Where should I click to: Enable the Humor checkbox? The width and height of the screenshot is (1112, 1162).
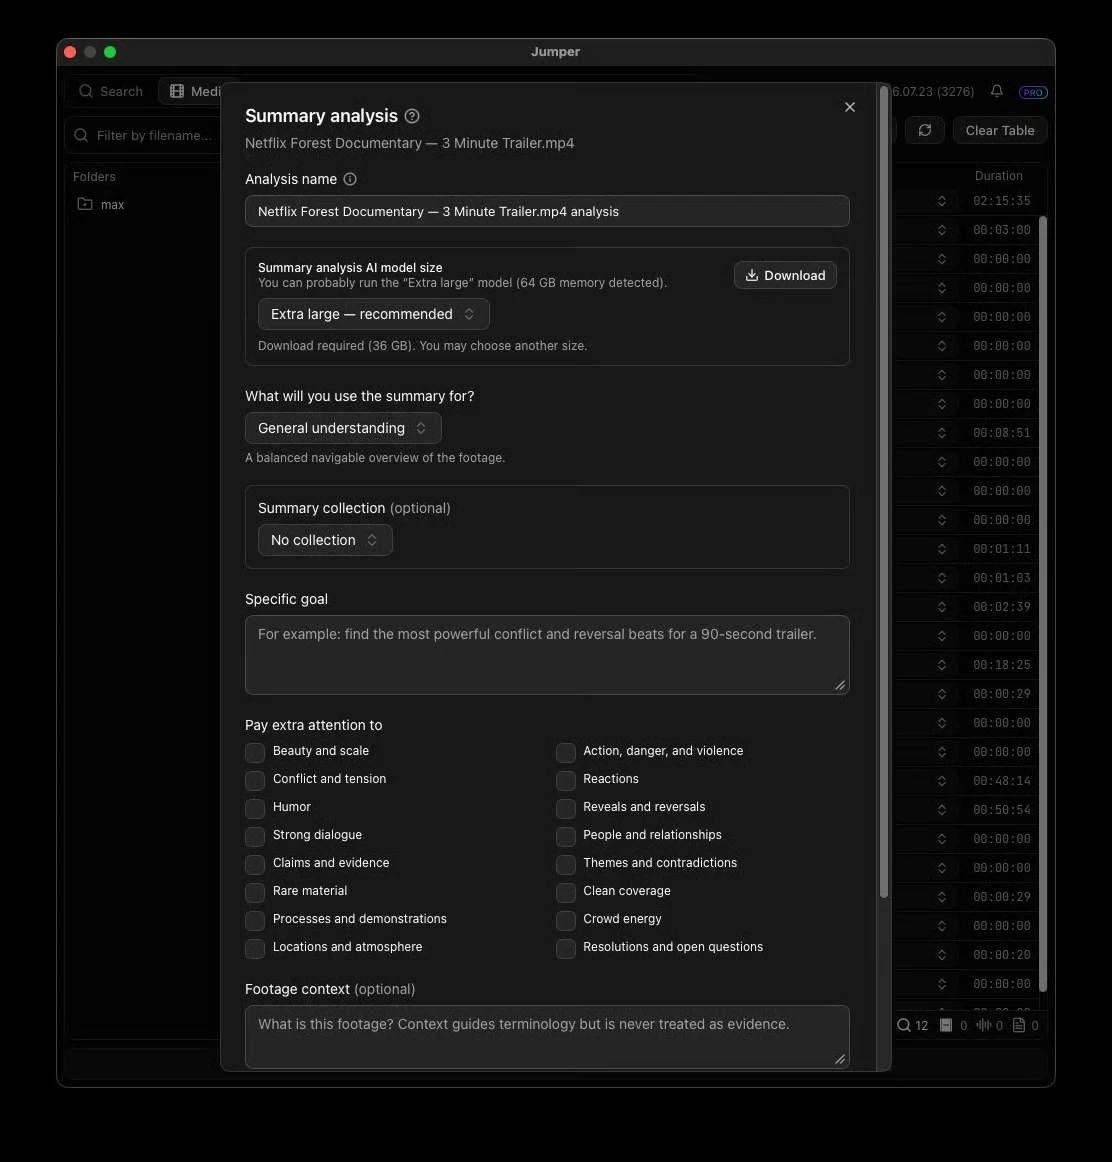pyautogui.click(x=255, y=809)
